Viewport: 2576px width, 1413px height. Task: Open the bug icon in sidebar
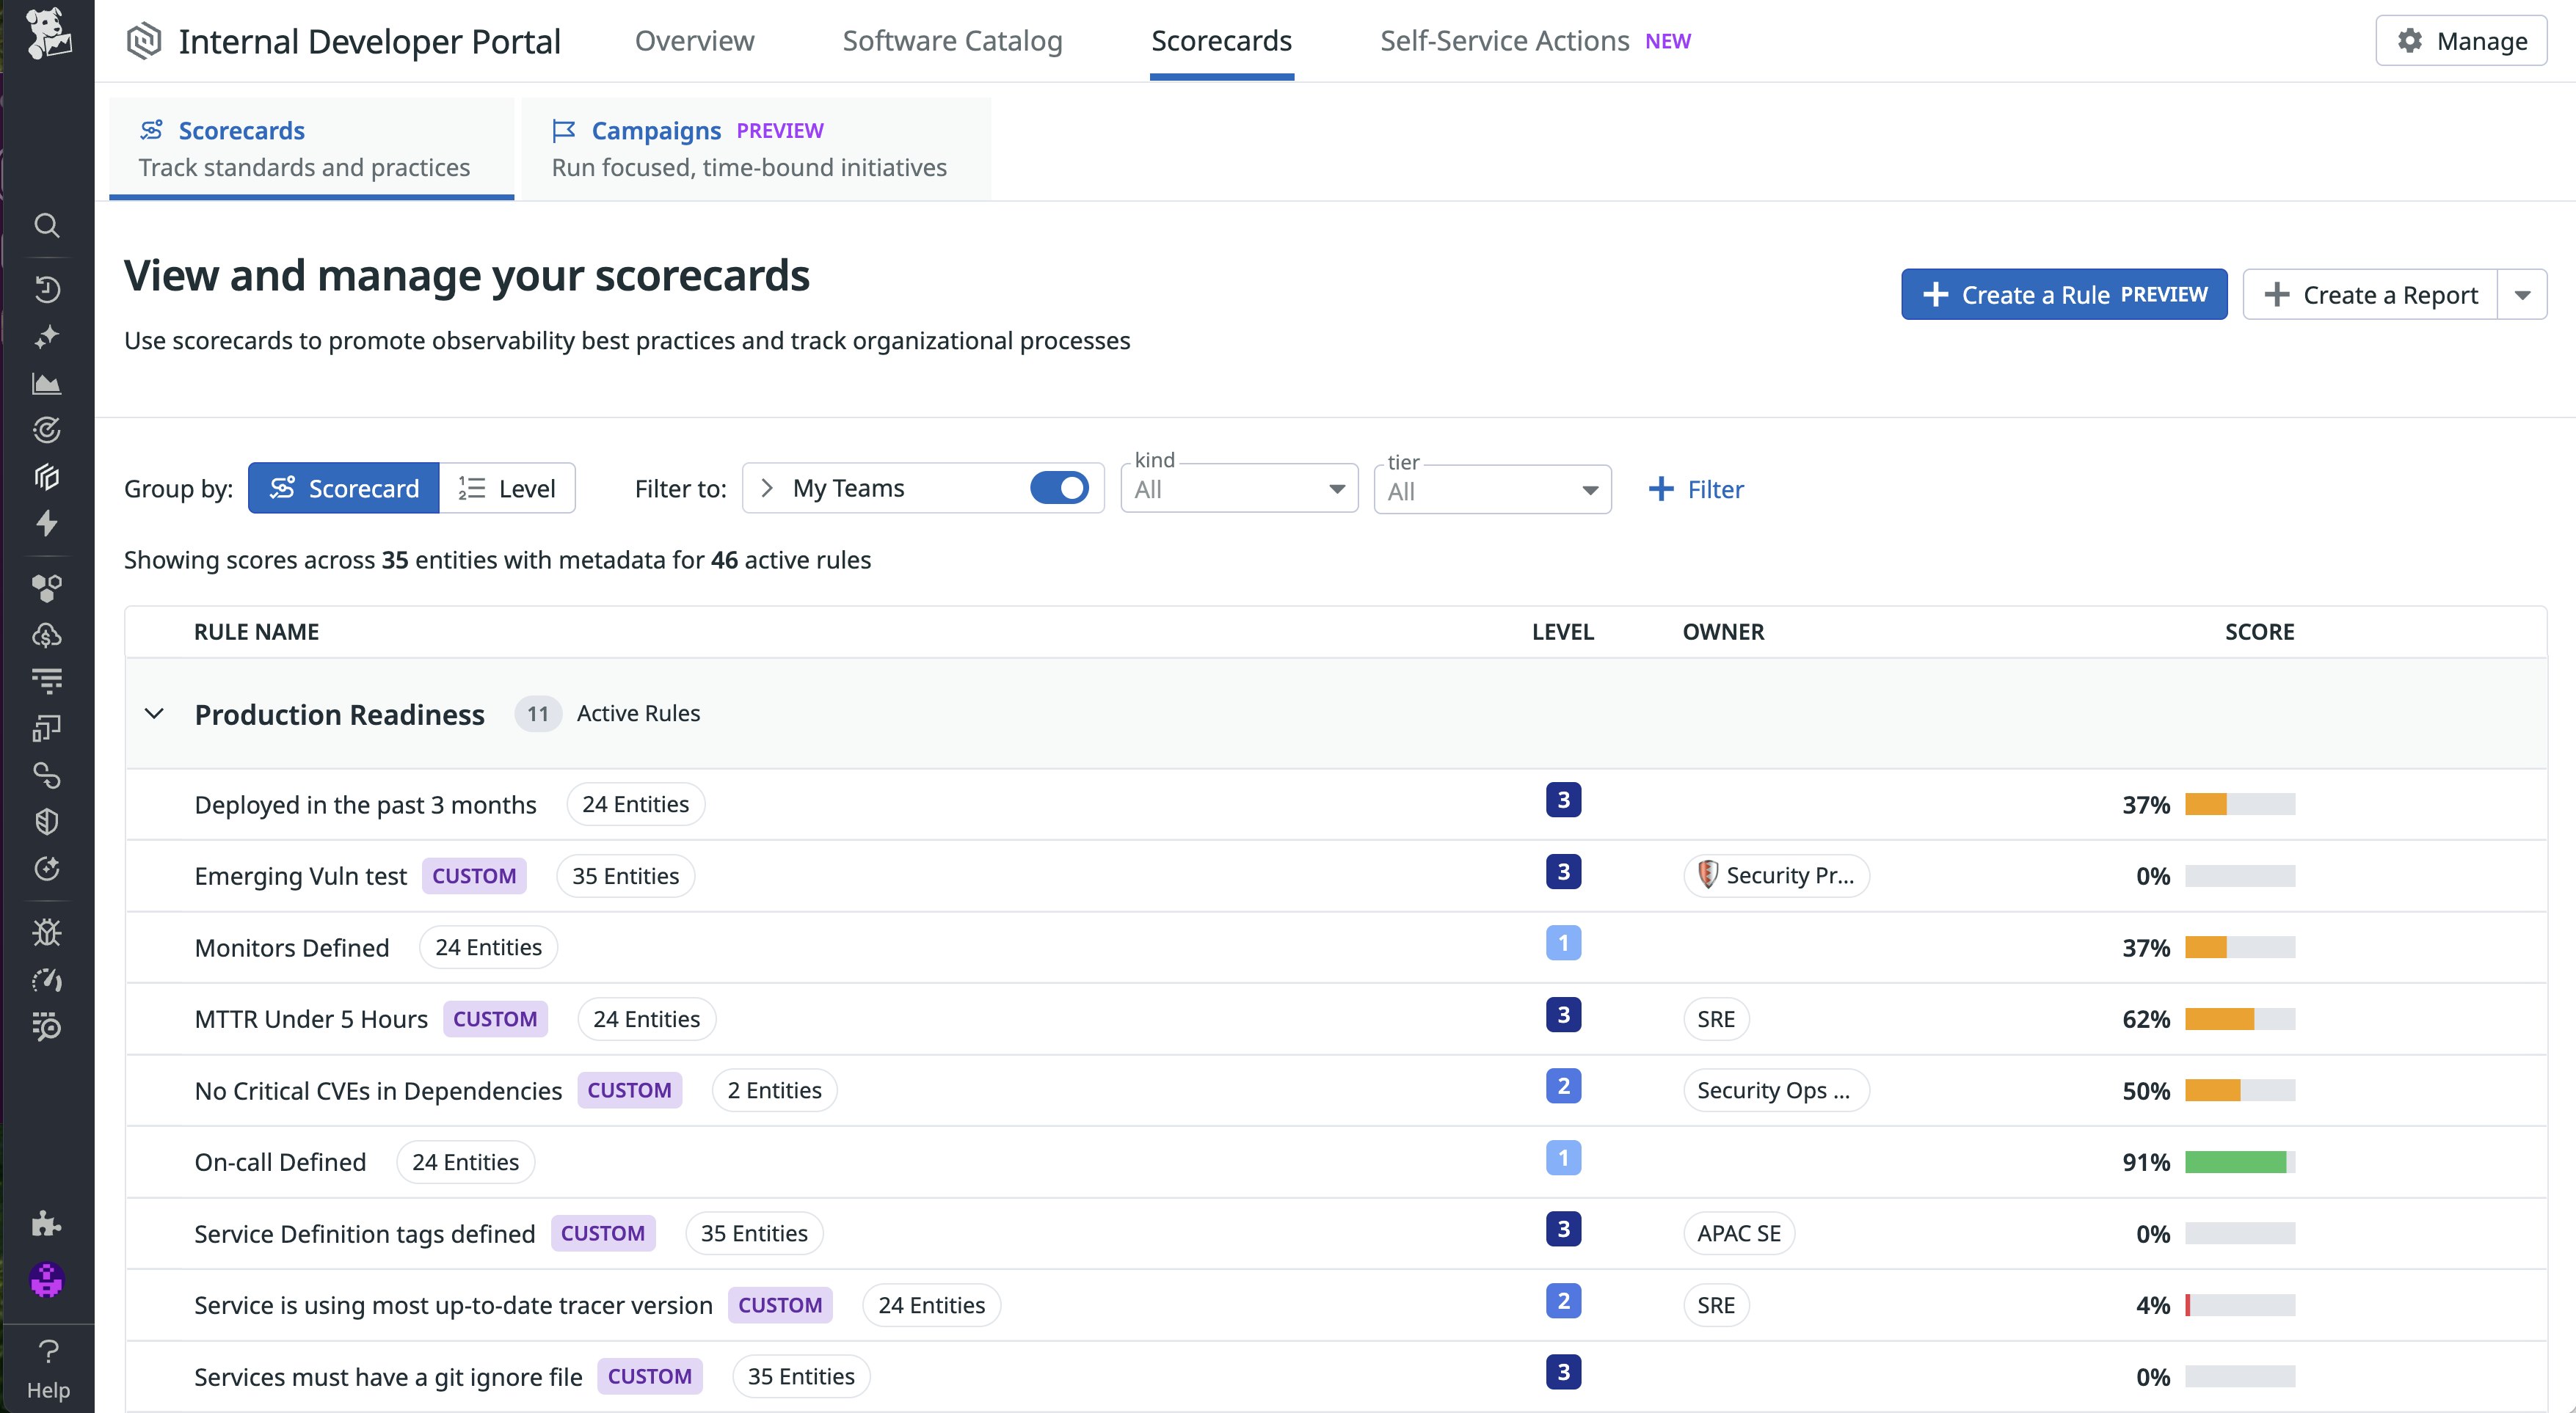pos(46,932)
